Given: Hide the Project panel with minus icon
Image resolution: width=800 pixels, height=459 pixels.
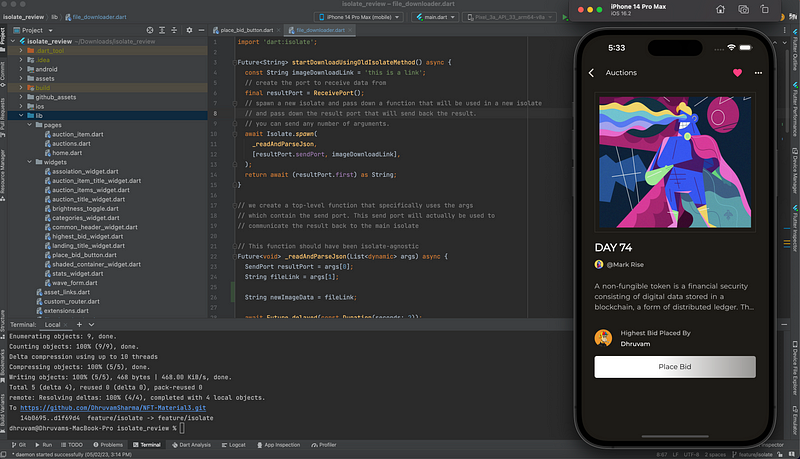Looking at the screenshot, I should click(x=202, y=30).
